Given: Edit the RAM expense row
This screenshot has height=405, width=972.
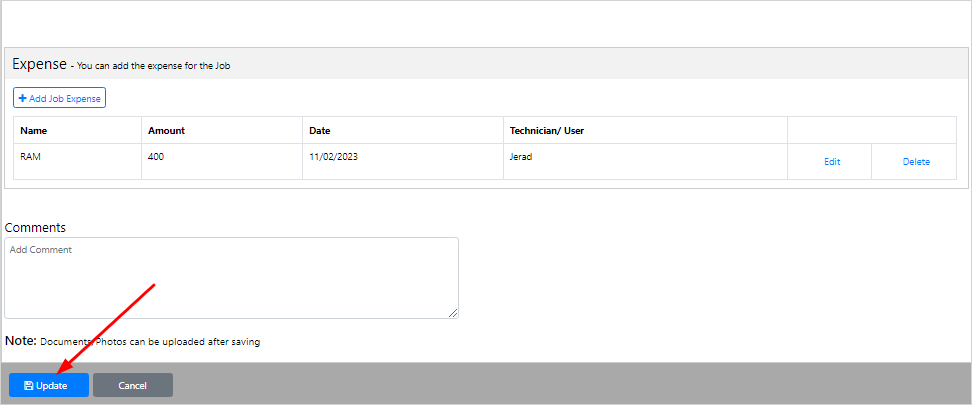Looking at the screenshot, I should [x=832, y=162].
